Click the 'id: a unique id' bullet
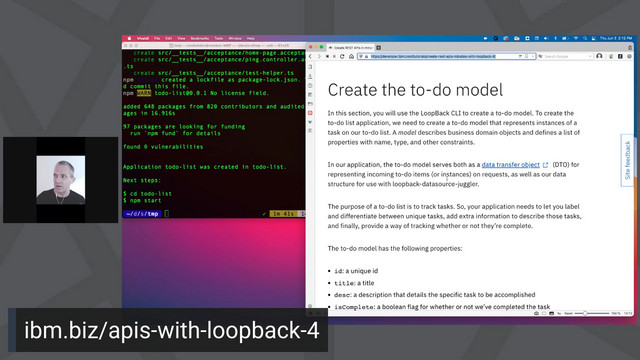This screenshot has height=360, width=640. 356,271
